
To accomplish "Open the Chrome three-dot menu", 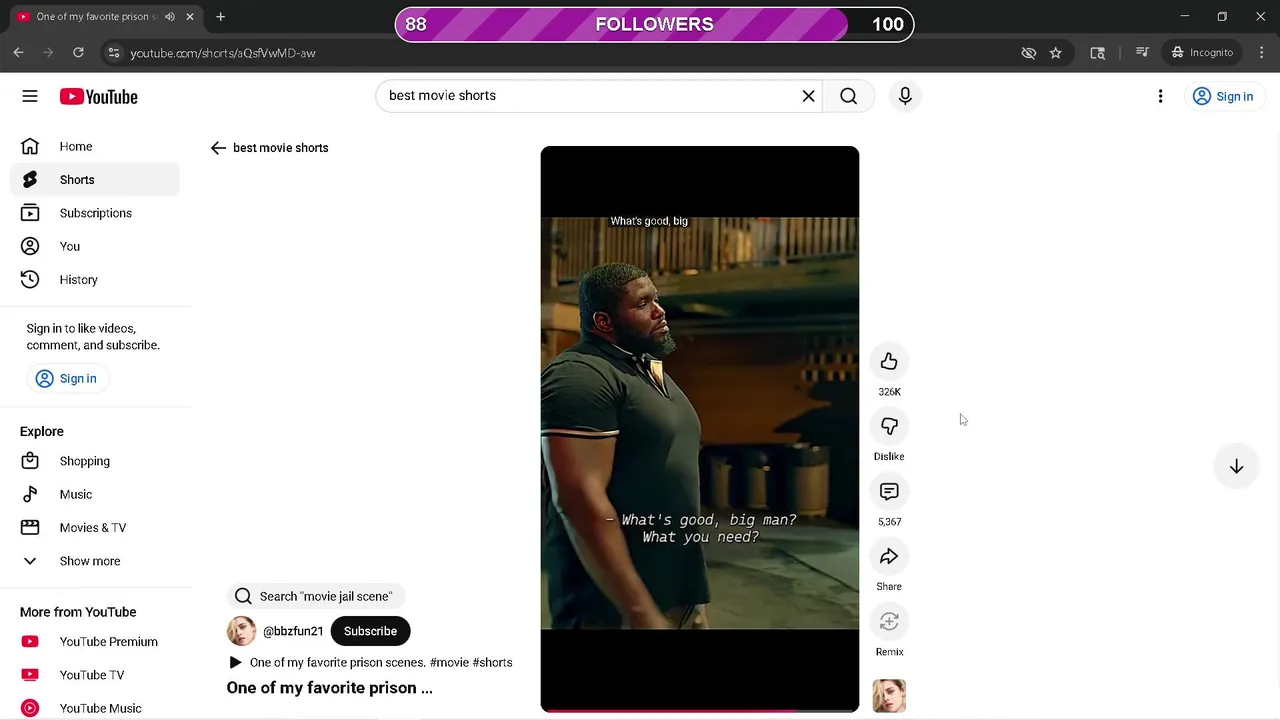I will [1262, 52].
